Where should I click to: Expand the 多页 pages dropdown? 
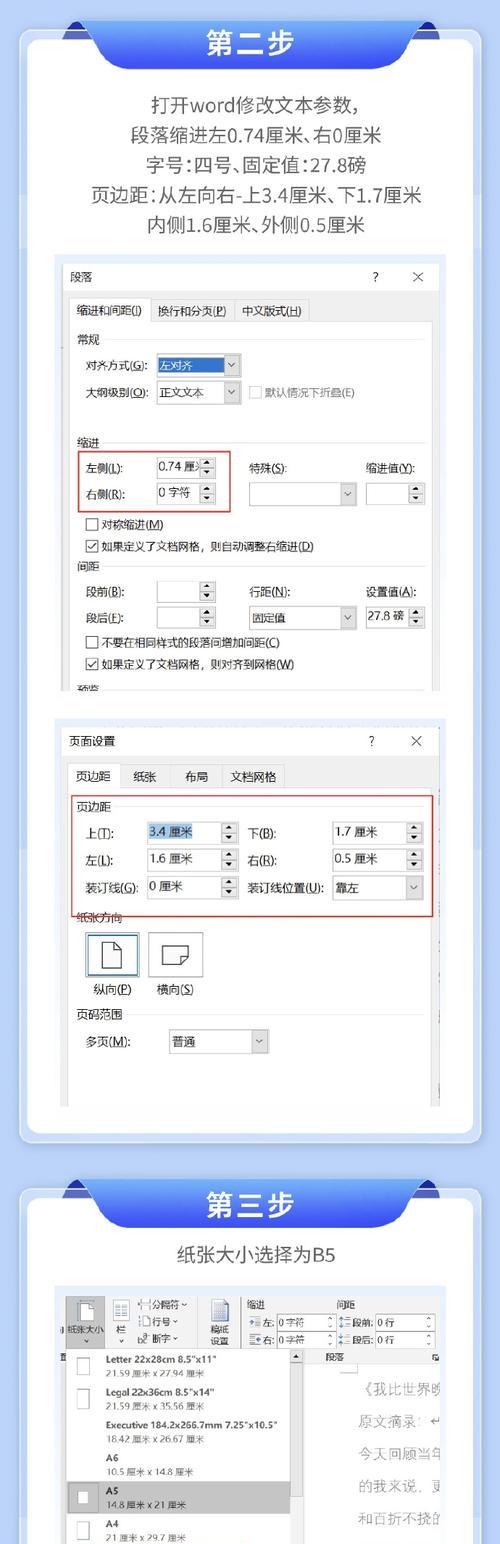(x=218, y=1041)
